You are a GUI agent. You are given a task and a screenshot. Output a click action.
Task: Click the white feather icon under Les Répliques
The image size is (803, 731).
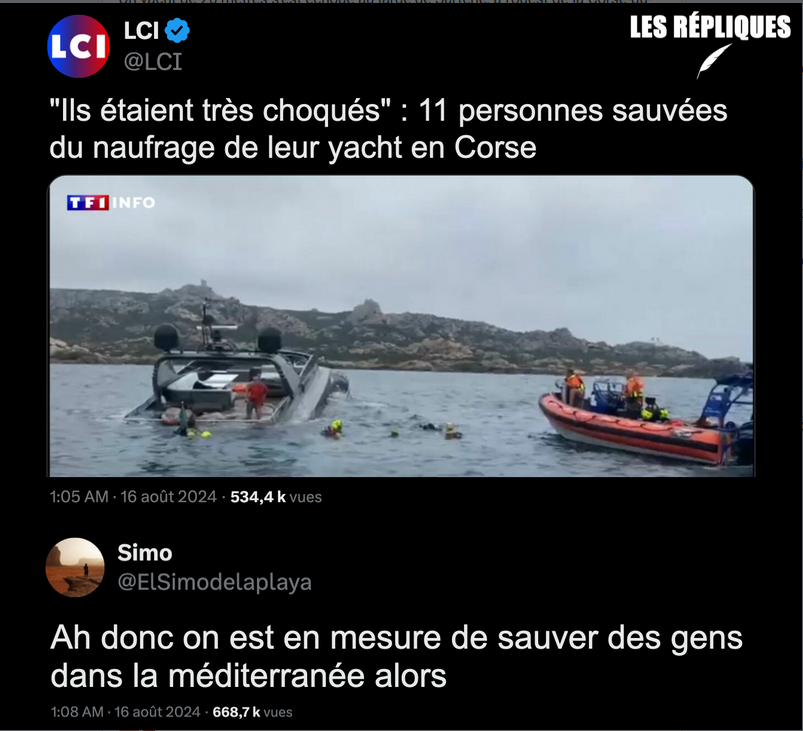tap(714, 60)
